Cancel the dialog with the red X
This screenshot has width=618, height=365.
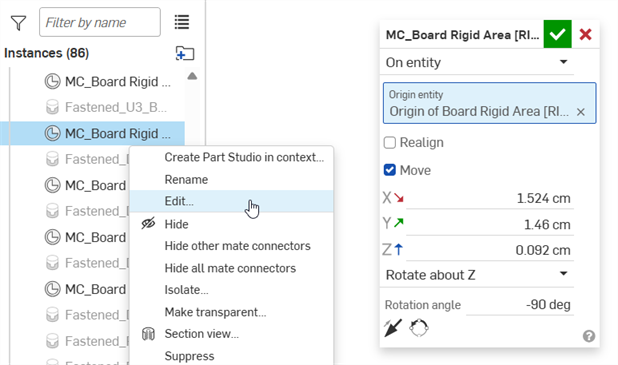(x=586, y=34)
